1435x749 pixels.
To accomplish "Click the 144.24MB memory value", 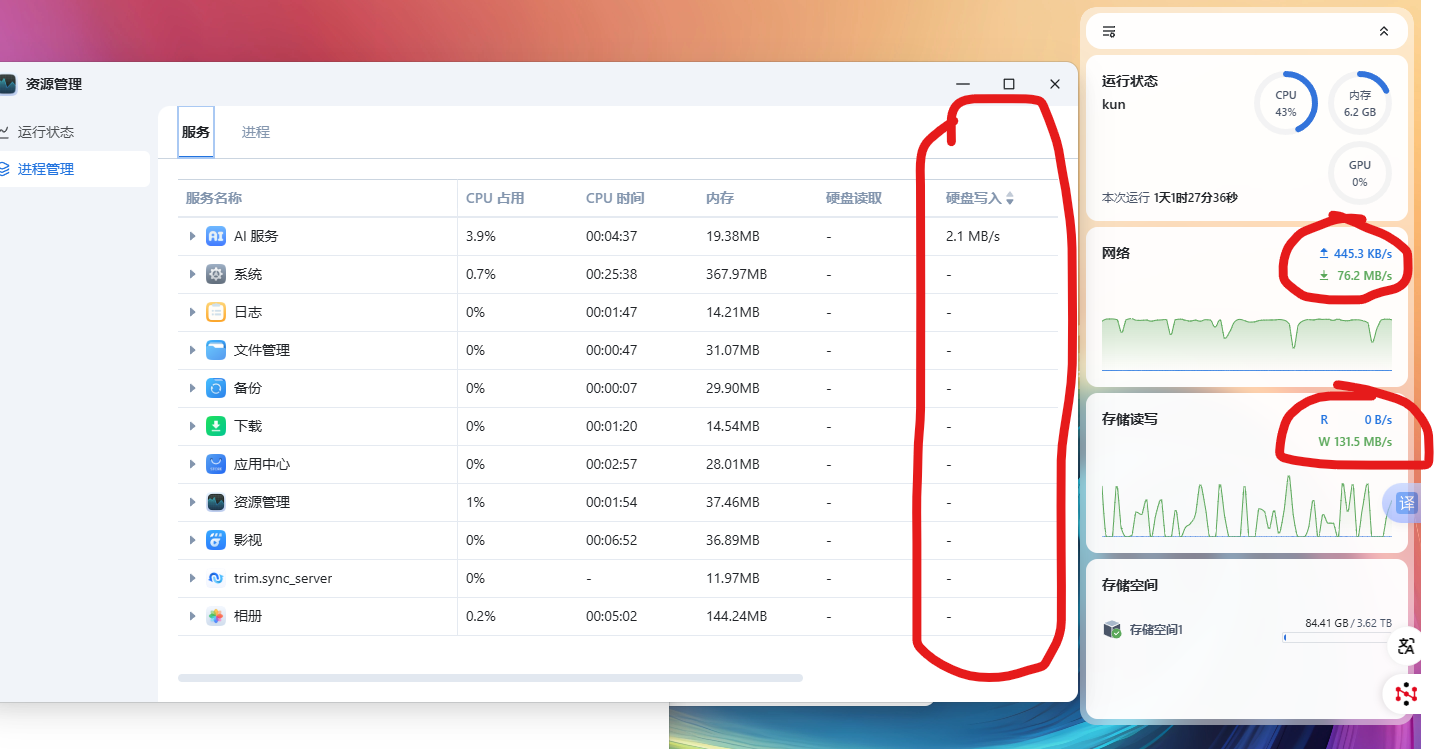I will click(x=736, y=616).
